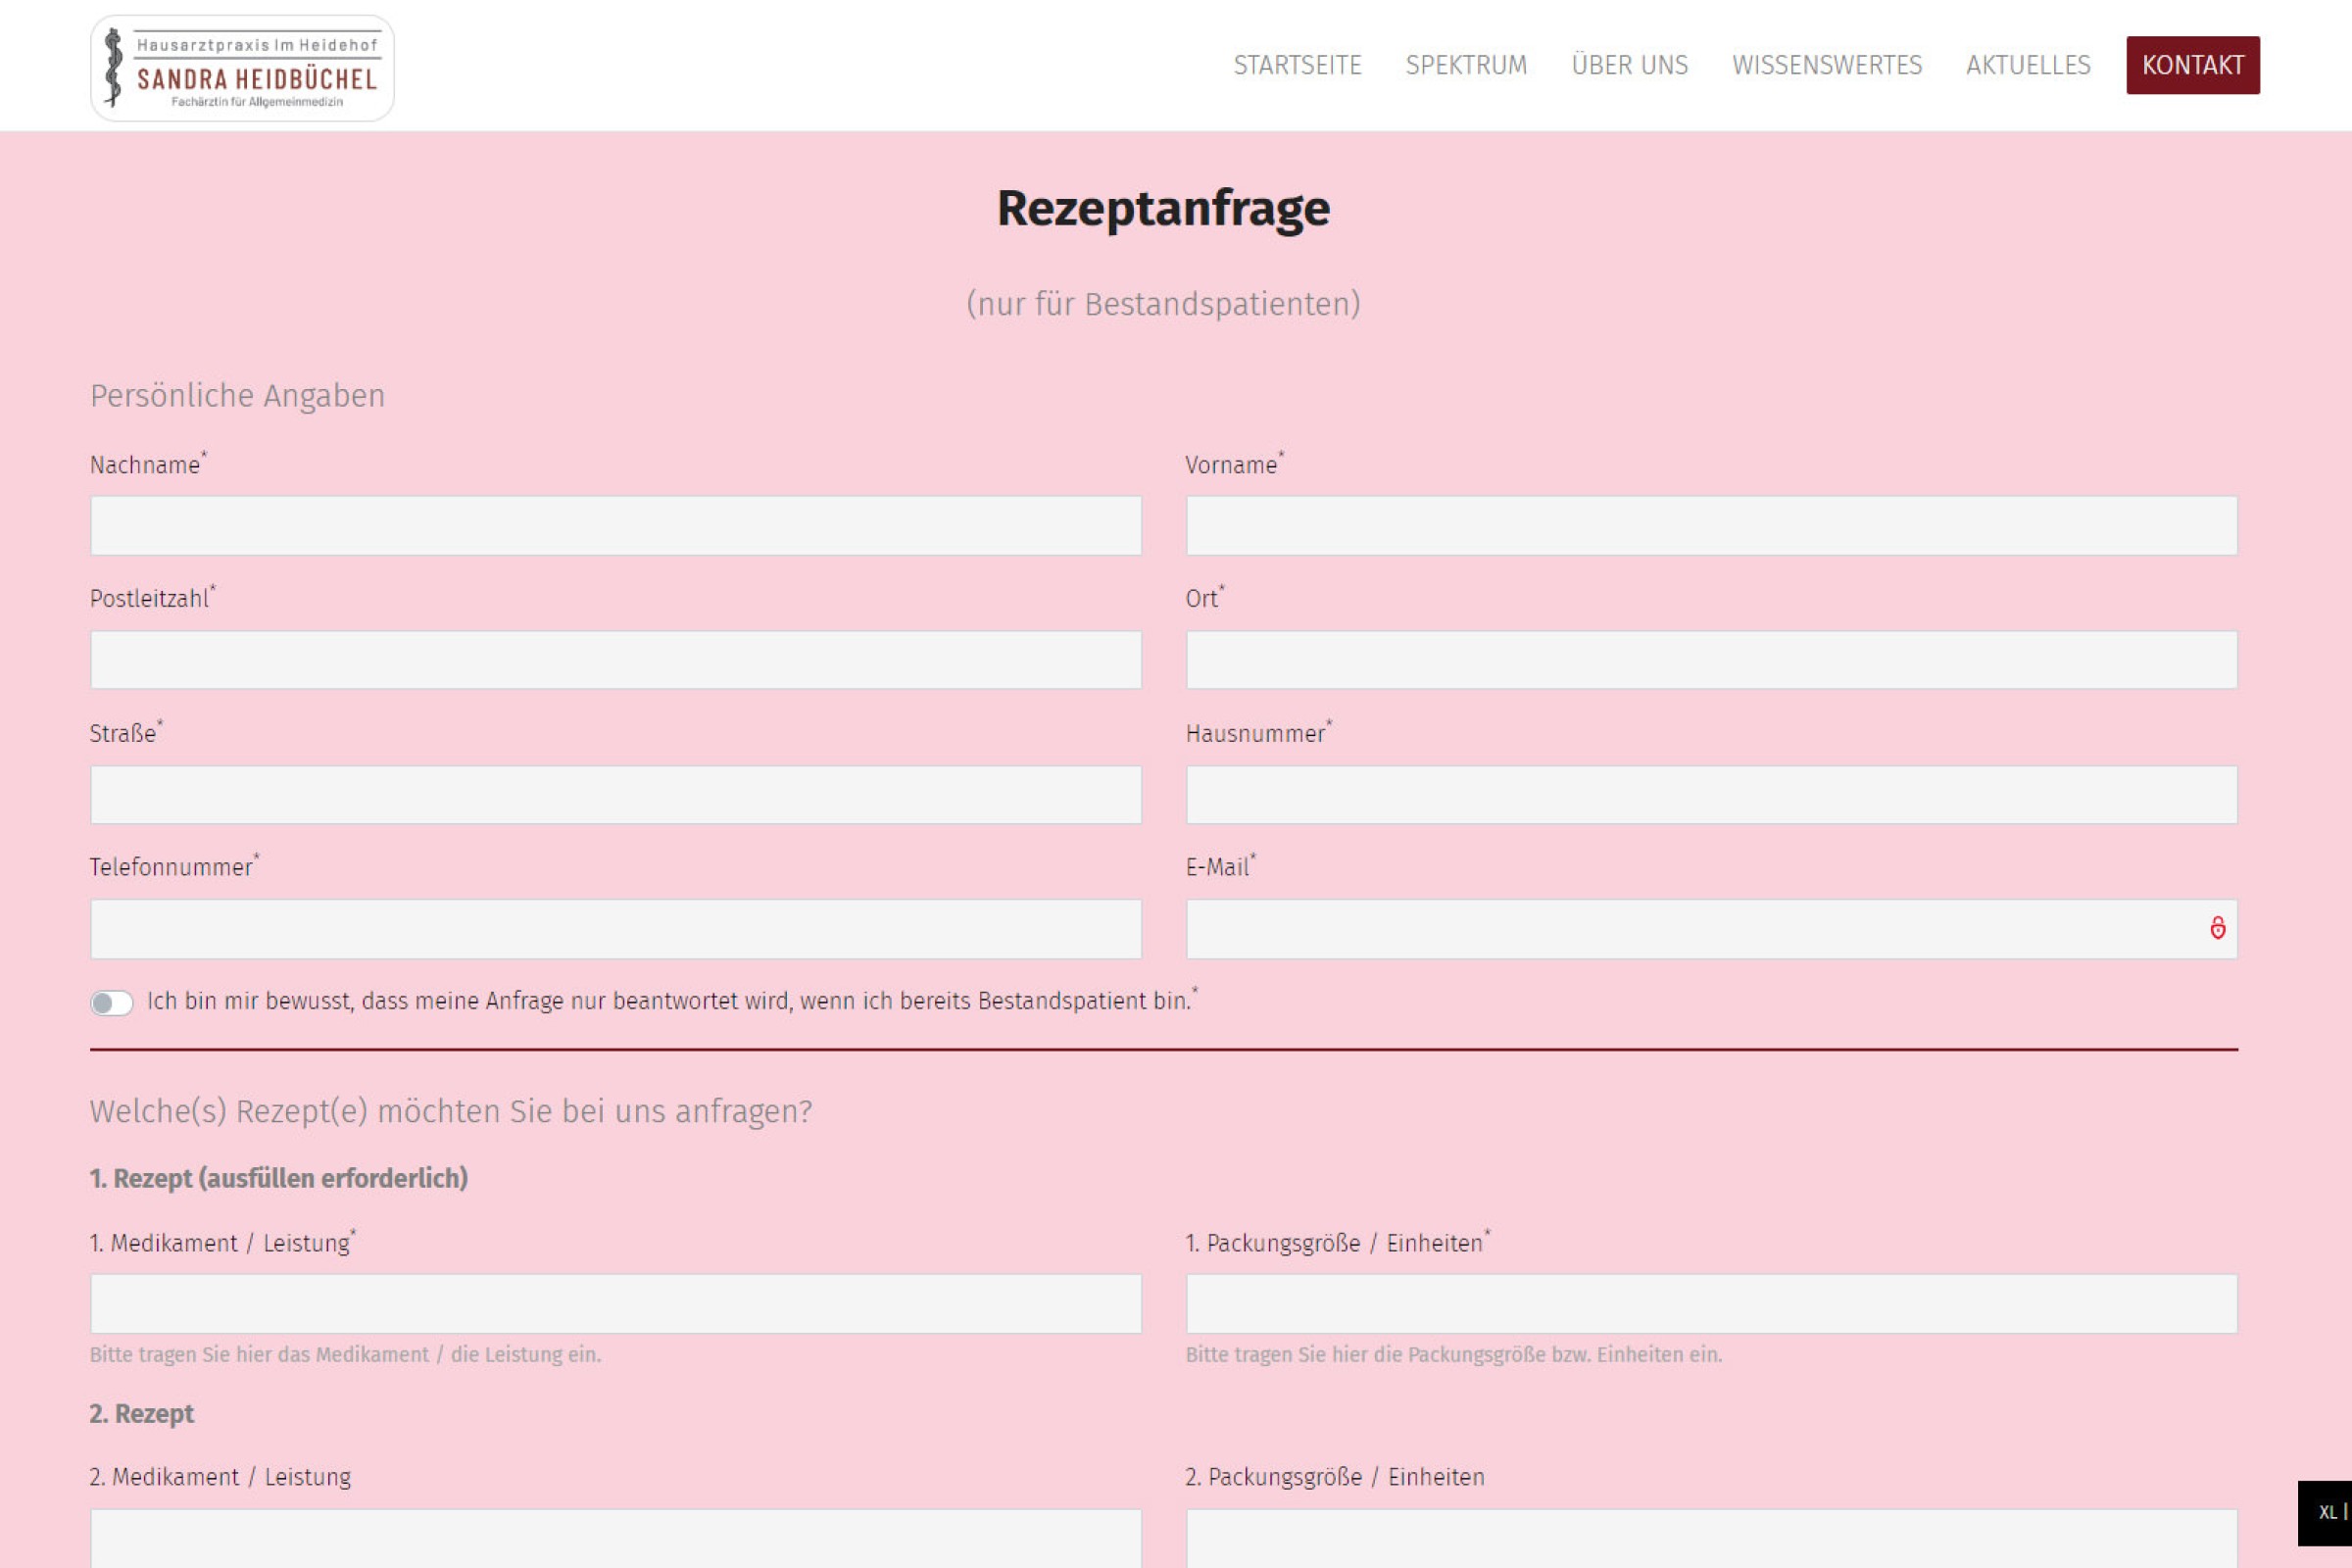Focus the Nachname input field
Screen dimensions: 2352x1568
615,525
